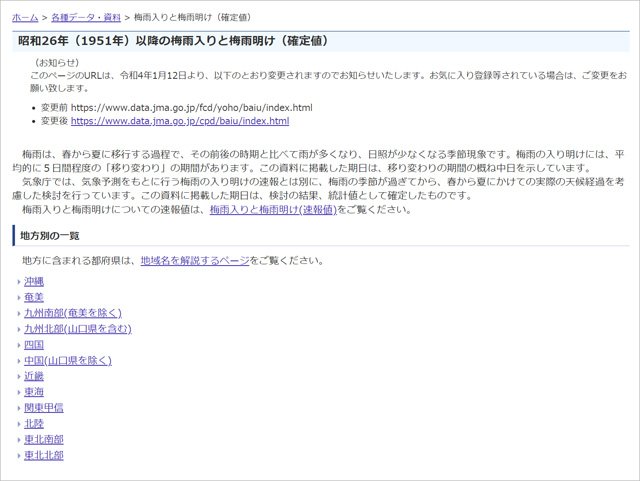Select the 沖縄 region link
This screenshot has width=640, height=481.
34,282
